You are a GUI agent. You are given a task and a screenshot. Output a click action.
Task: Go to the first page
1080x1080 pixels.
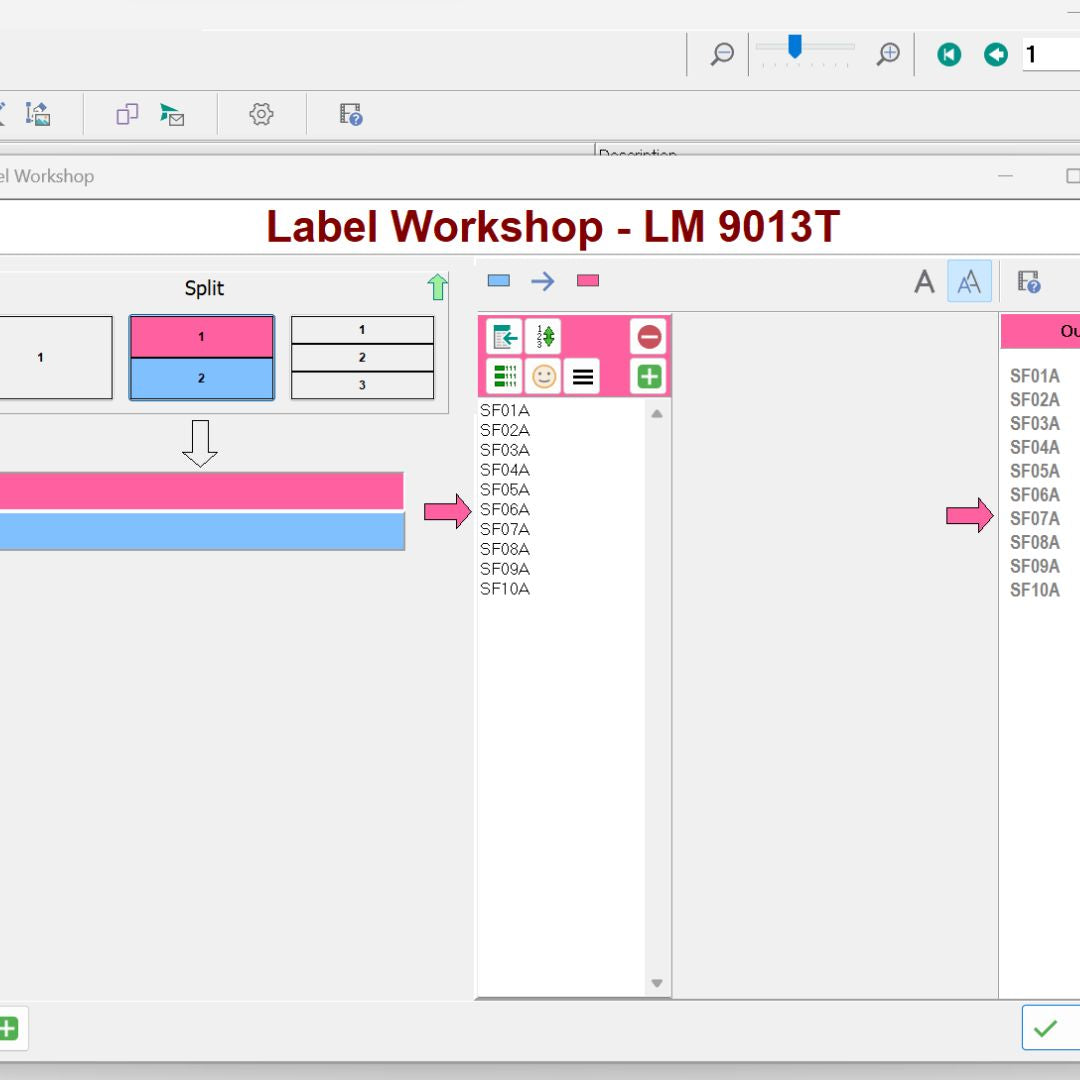coord(949,54)
